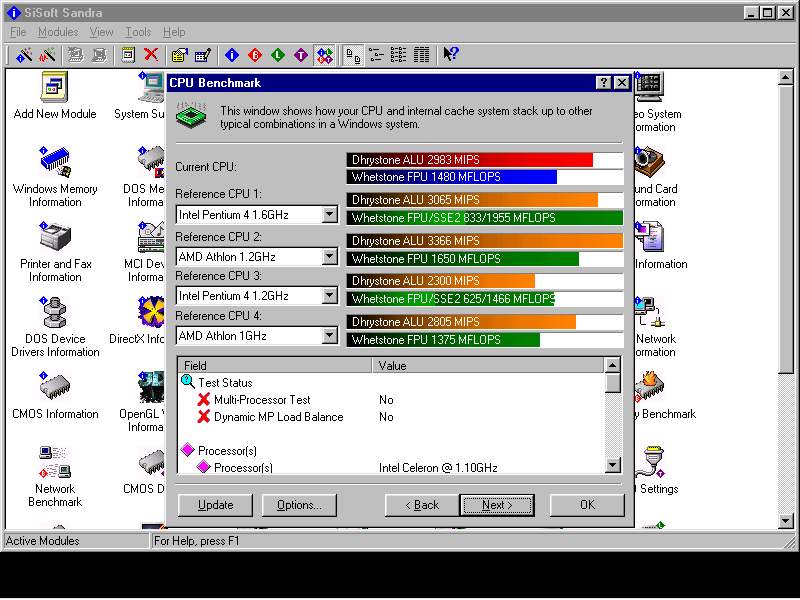
Task: Click the CPU Benchmark dialog's question mark button
Action: pos(604,83)
